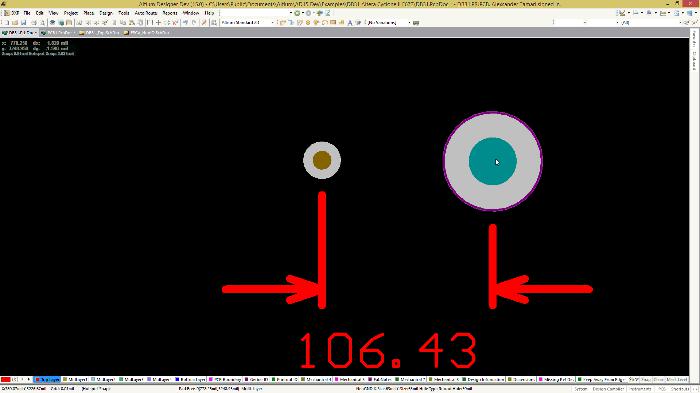
Task: Click the Place Pad tool icon
Action: coord(308,22)
